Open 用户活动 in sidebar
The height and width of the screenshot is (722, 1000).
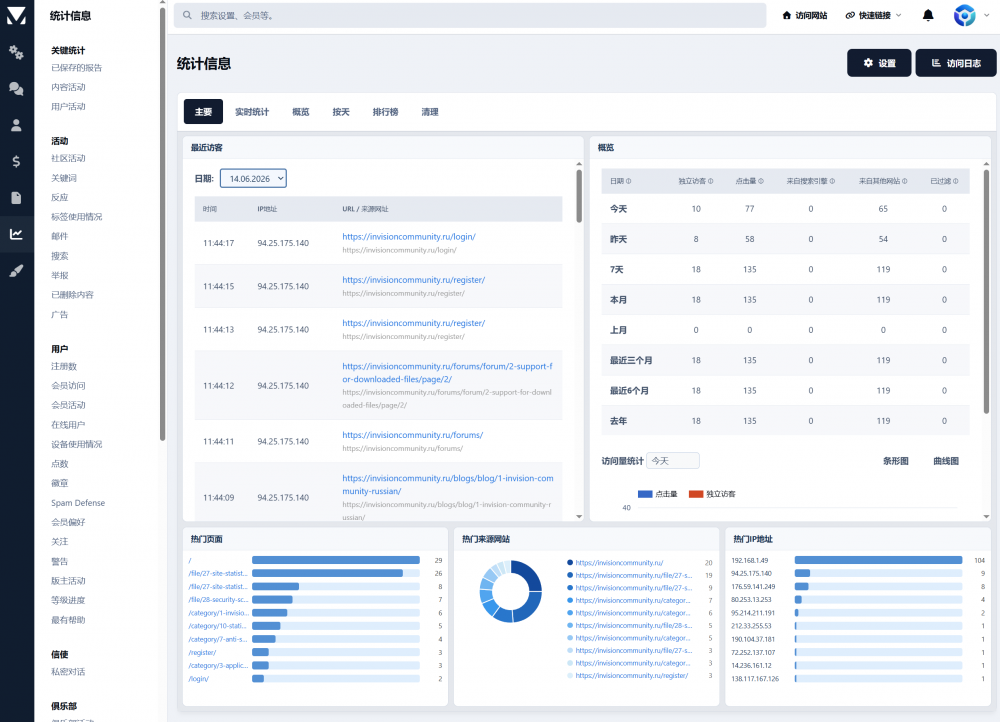click(68, 107)
